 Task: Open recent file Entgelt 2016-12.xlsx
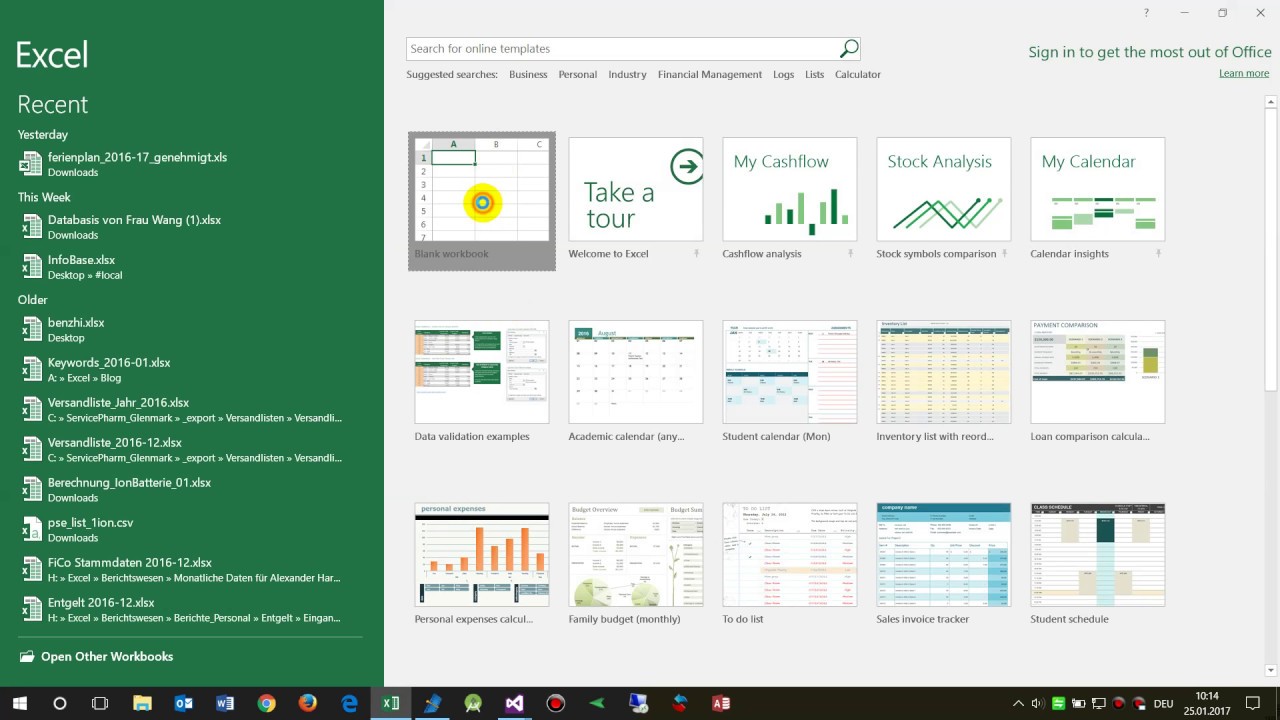point(190,610)
